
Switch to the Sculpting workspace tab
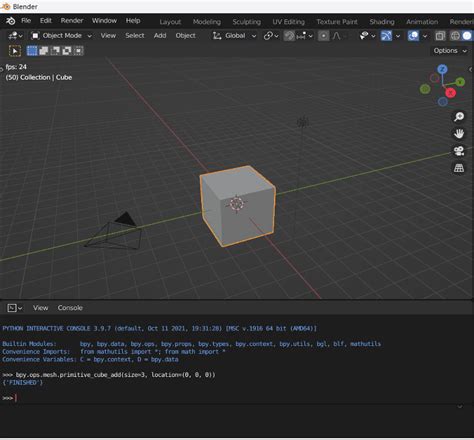pyautogui.click(x=247, y=22)
